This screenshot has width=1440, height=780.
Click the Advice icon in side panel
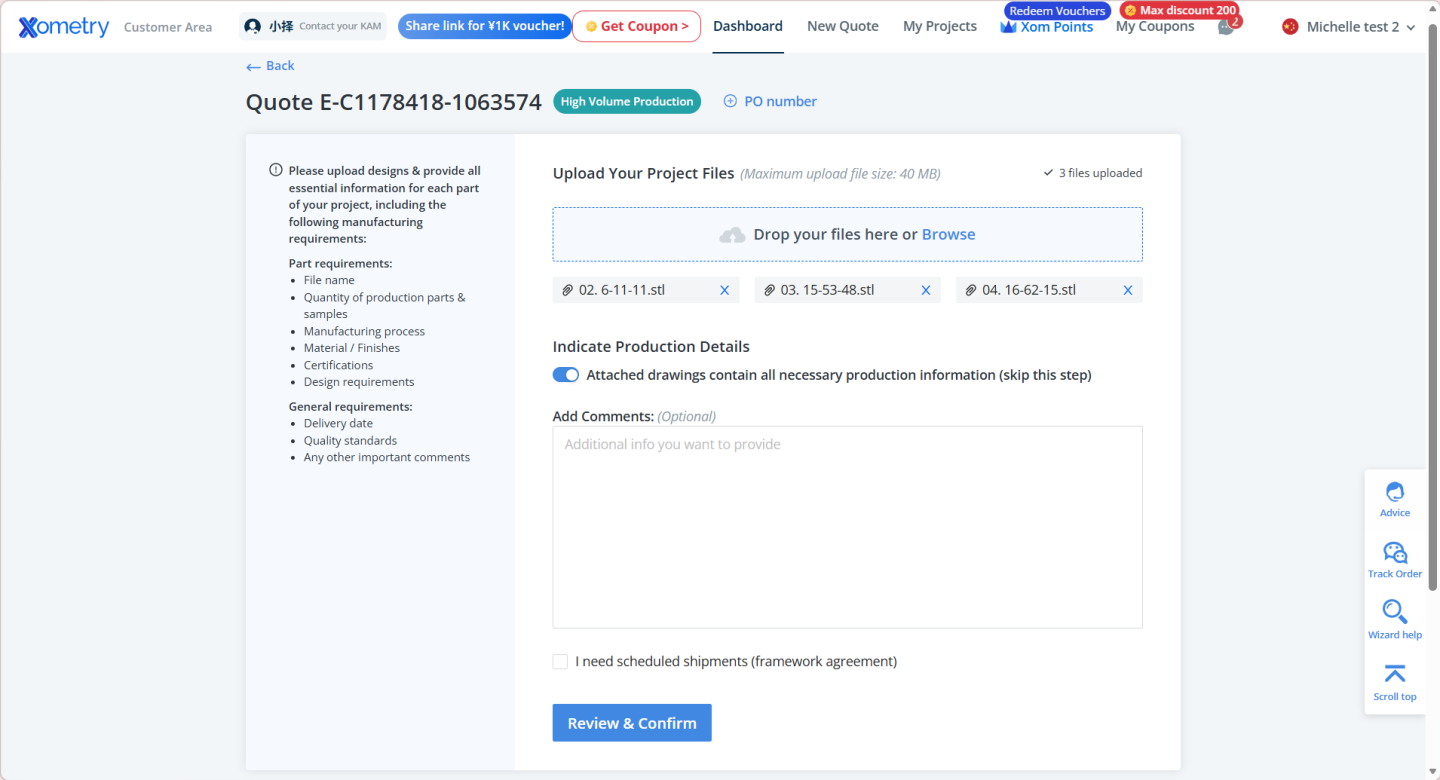(x=1394, y=492)
